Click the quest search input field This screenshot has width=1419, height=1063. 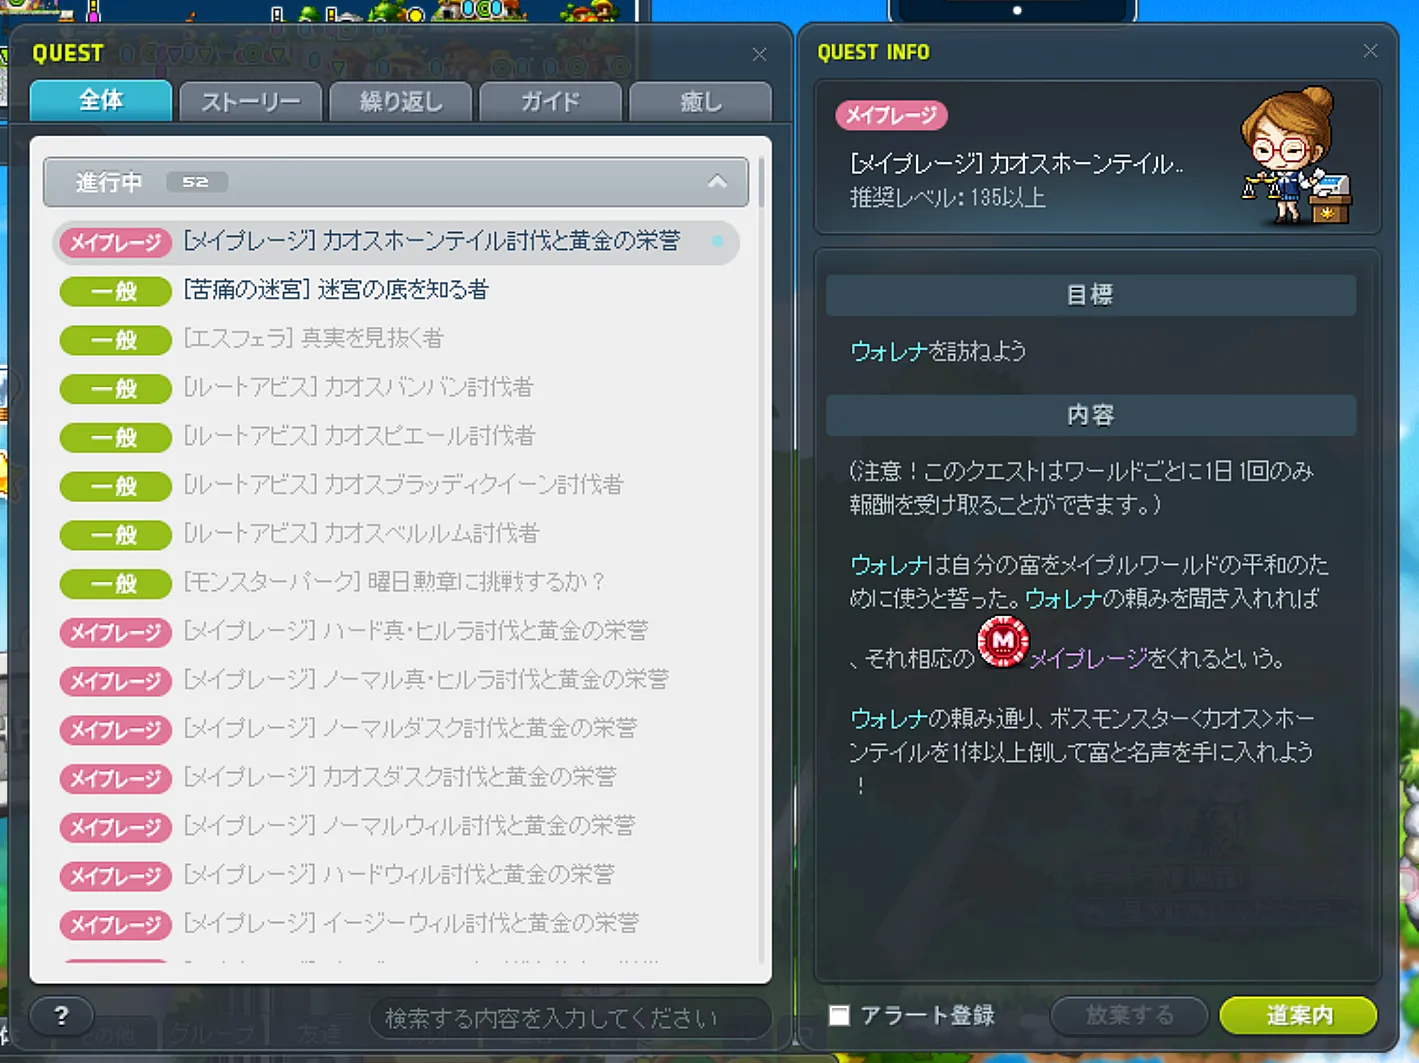(x=570, y=1018)
